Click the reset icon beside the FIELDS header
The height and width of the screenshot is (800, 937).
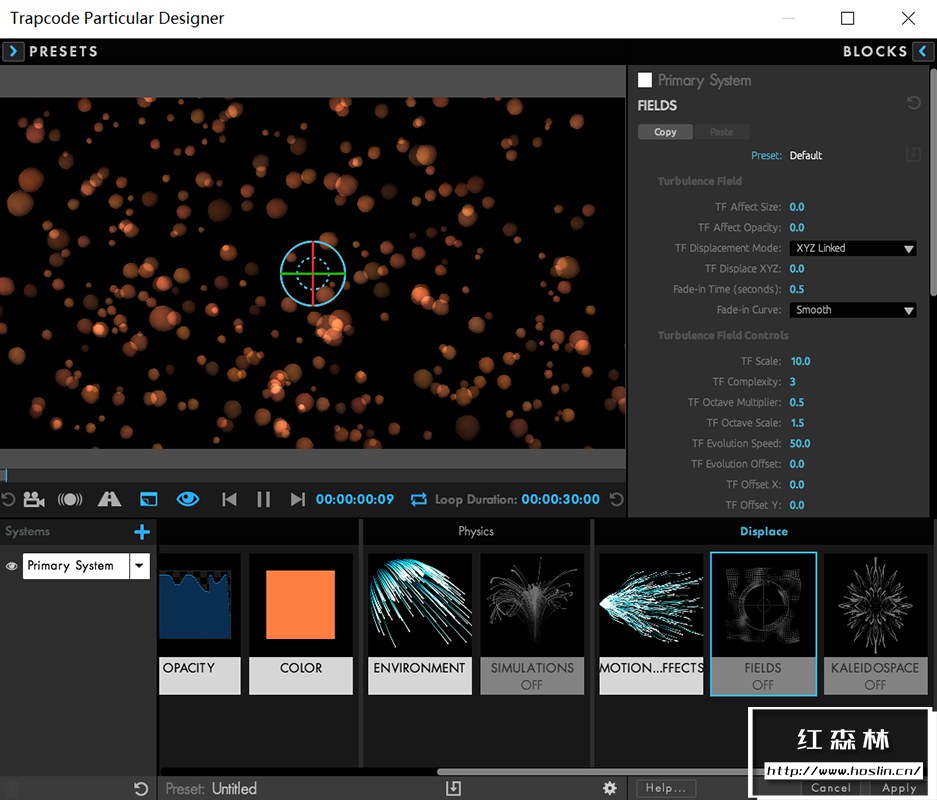coord(913,103)
